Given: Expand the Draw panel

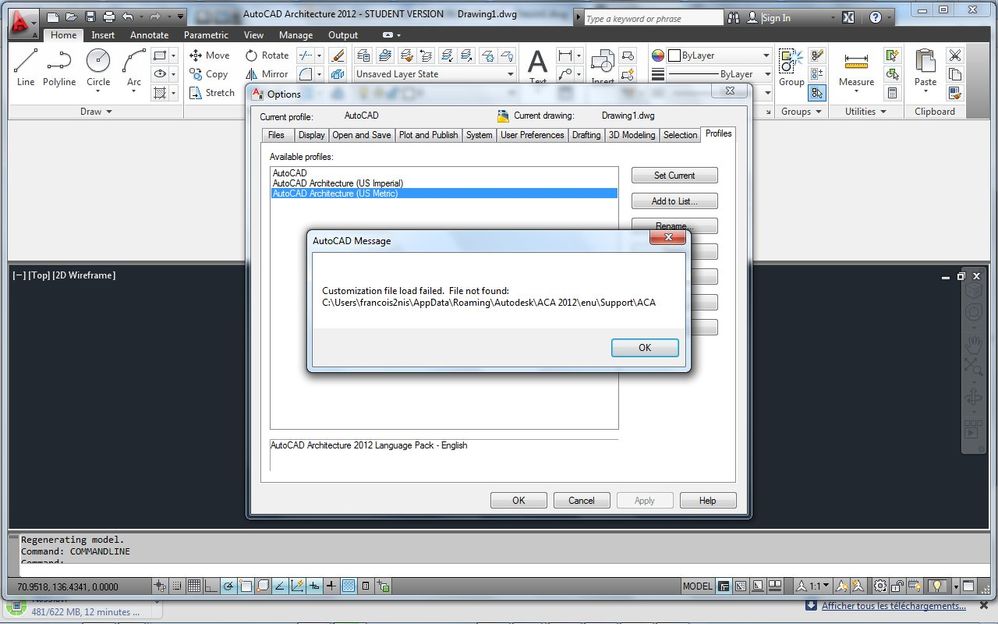Looking at the screenshot, I should click(x=96, y=111).
